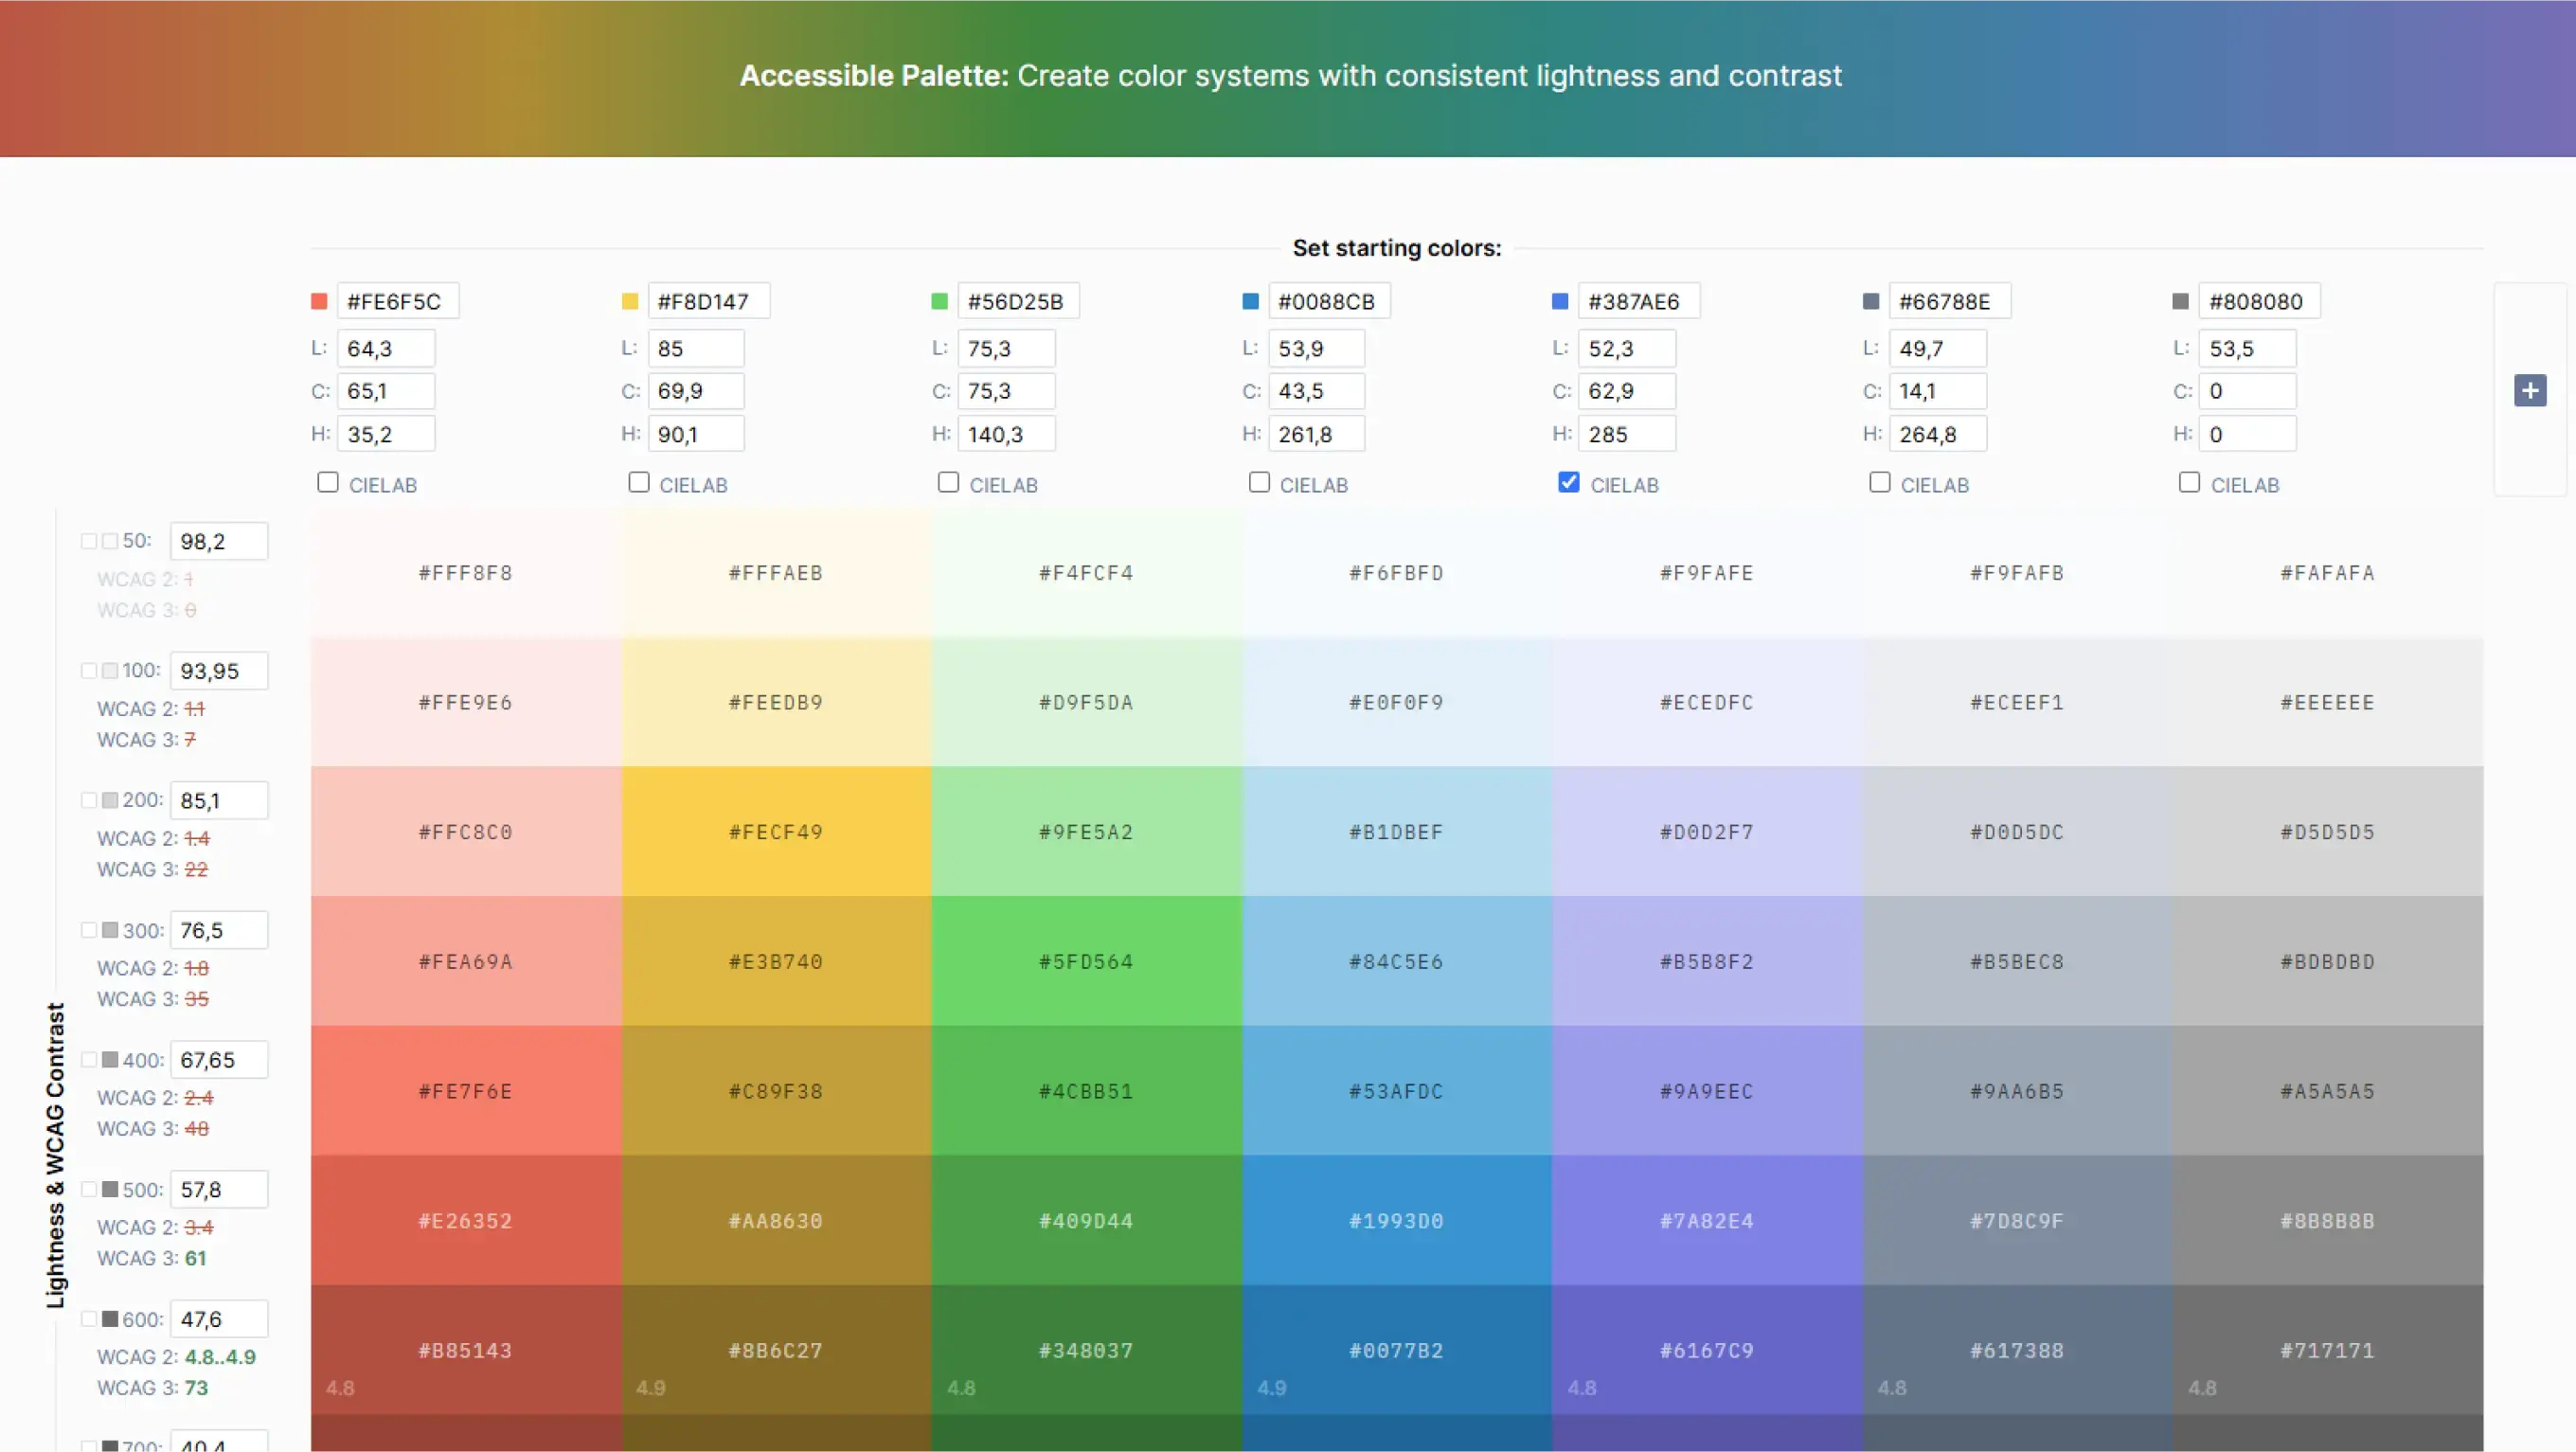Image resolution: width=2576 pixels, height=1452 pixels.
Task: Click the dark gray square next to 600
Action: tap(110, 1319)
